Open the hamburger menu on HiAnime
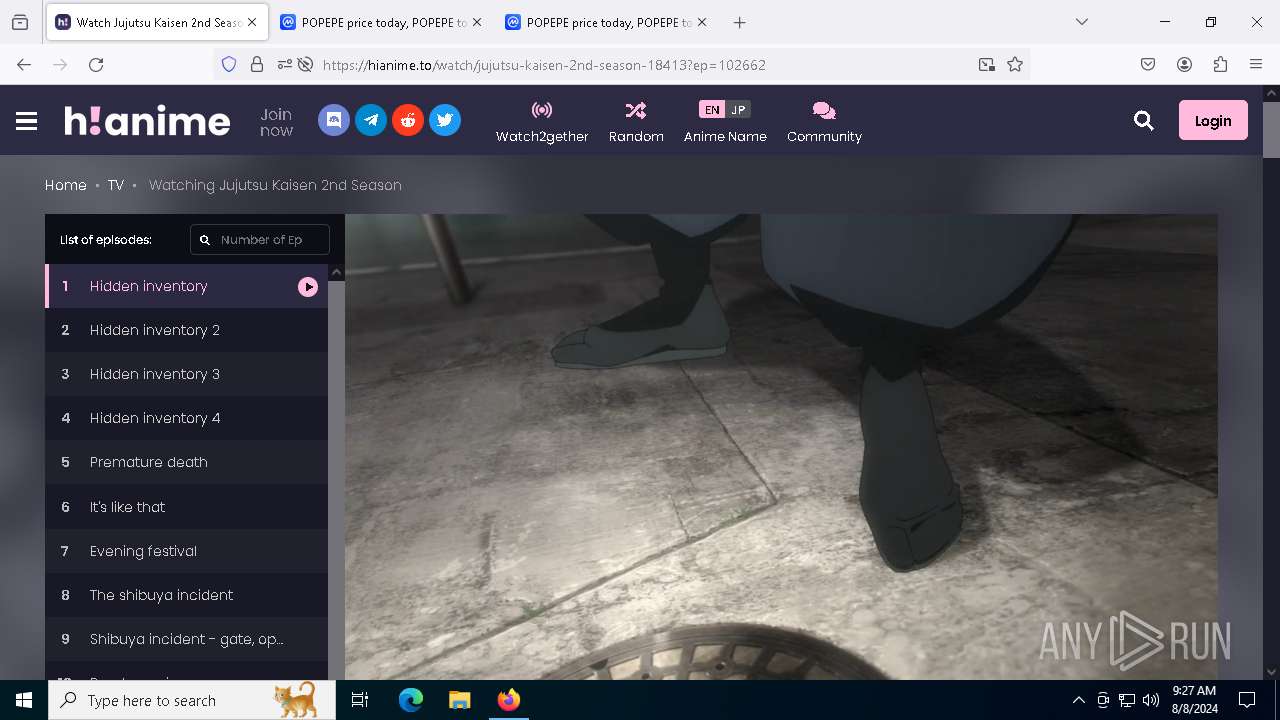The height and width of the screenshot is (720, 1280). point(27,121)
